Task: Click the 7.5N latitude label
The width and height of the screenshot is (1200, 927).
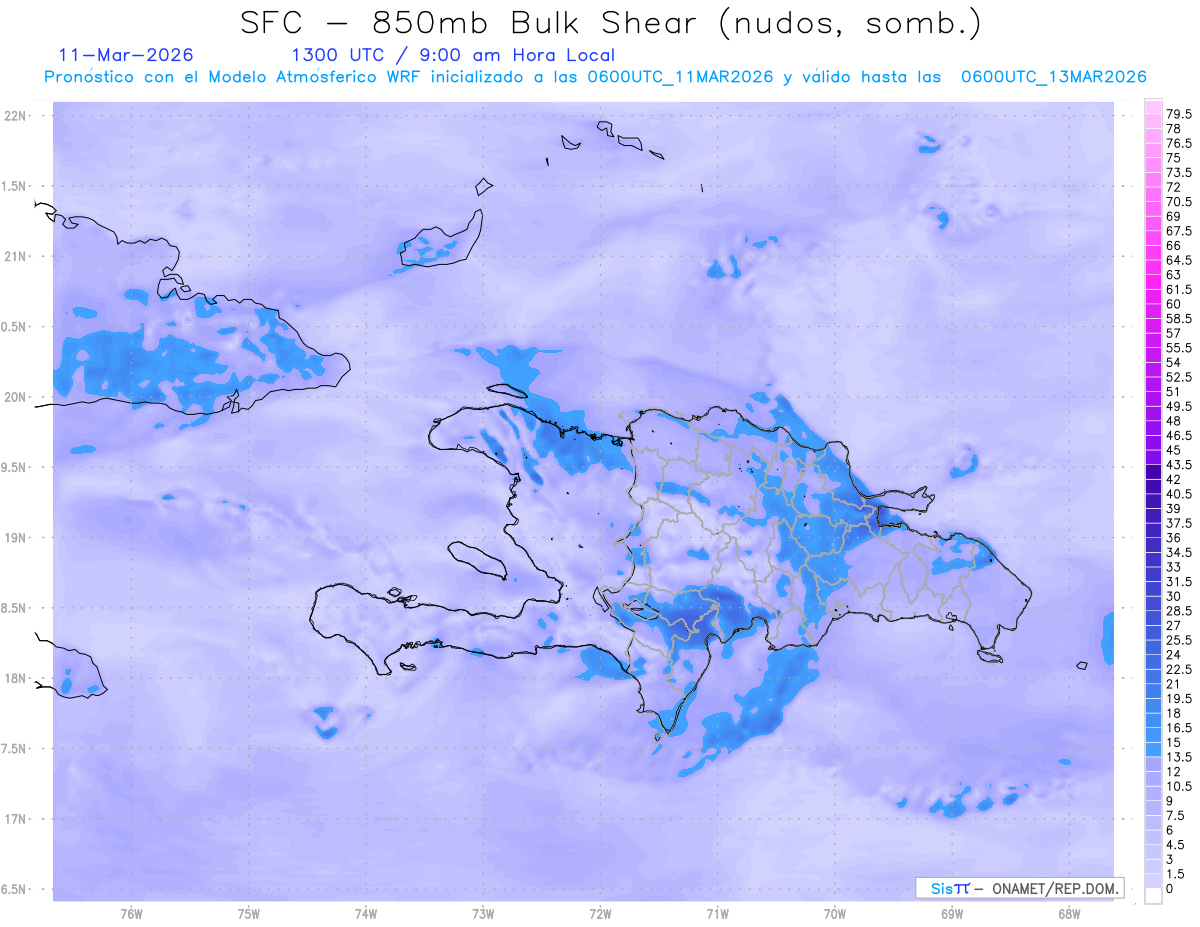Action: pos(15,748)
